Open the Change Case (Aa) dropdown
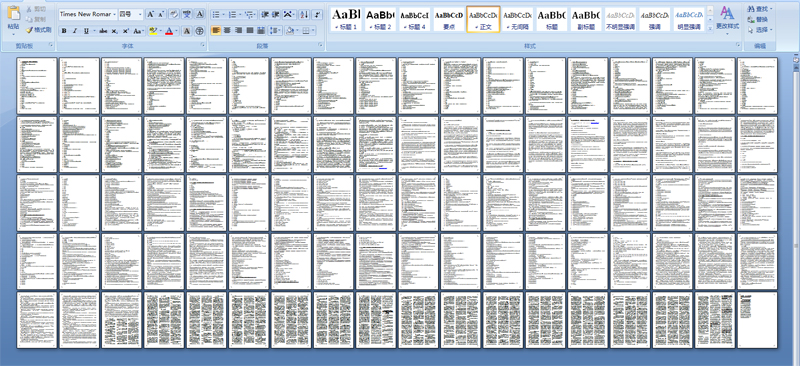The width and height of the screenshot is (800, 366). tap(139, 31)
